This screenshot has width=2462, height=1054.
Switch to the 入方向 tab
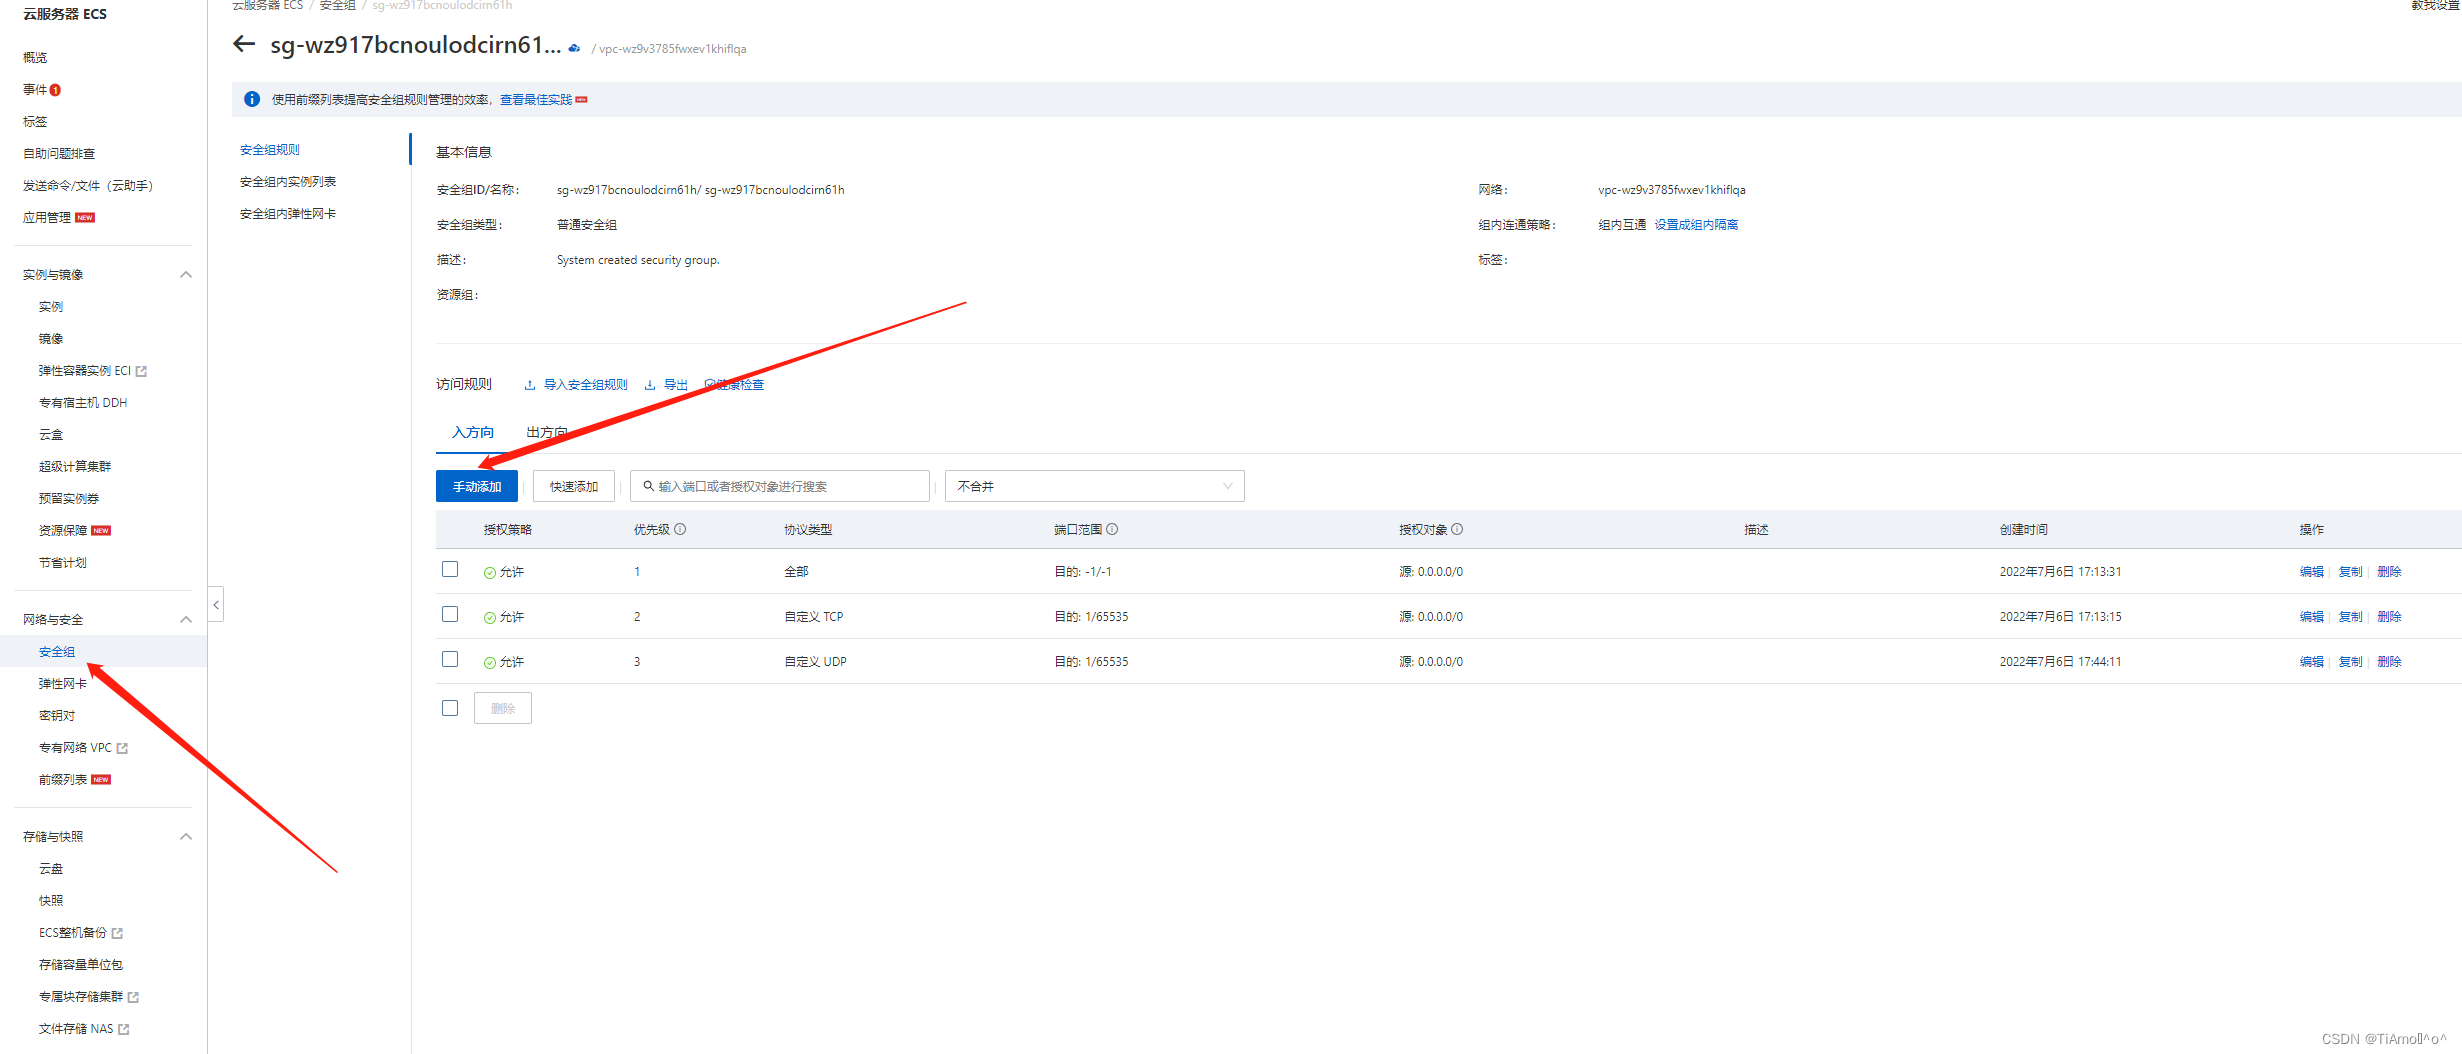[x=473, y=432]
